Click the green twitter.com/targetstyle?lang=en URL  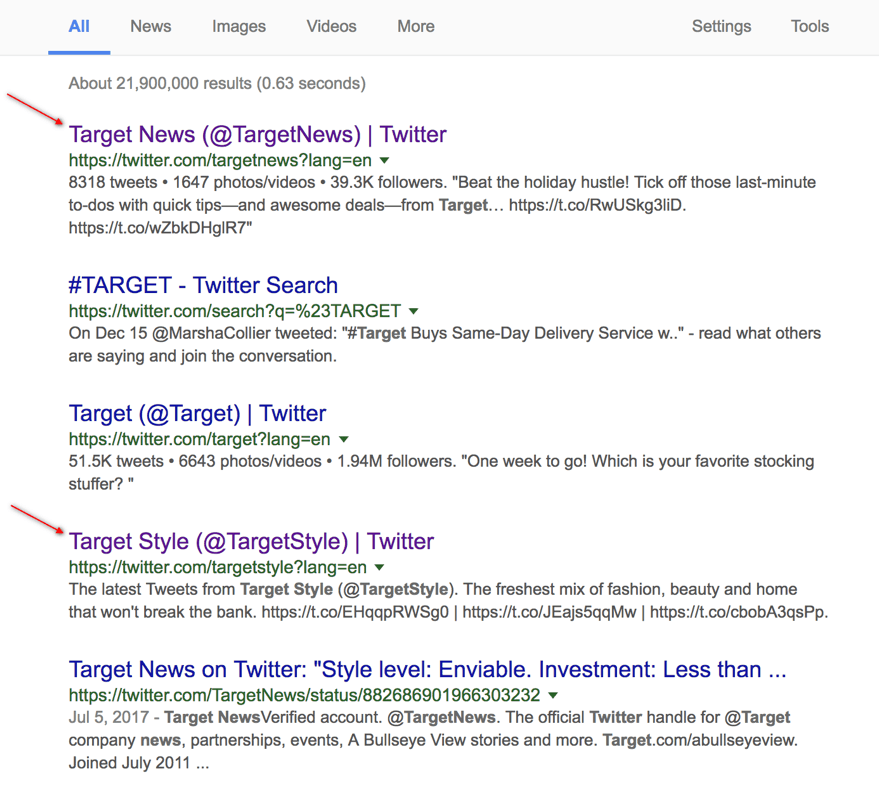[x=218, y=567]
